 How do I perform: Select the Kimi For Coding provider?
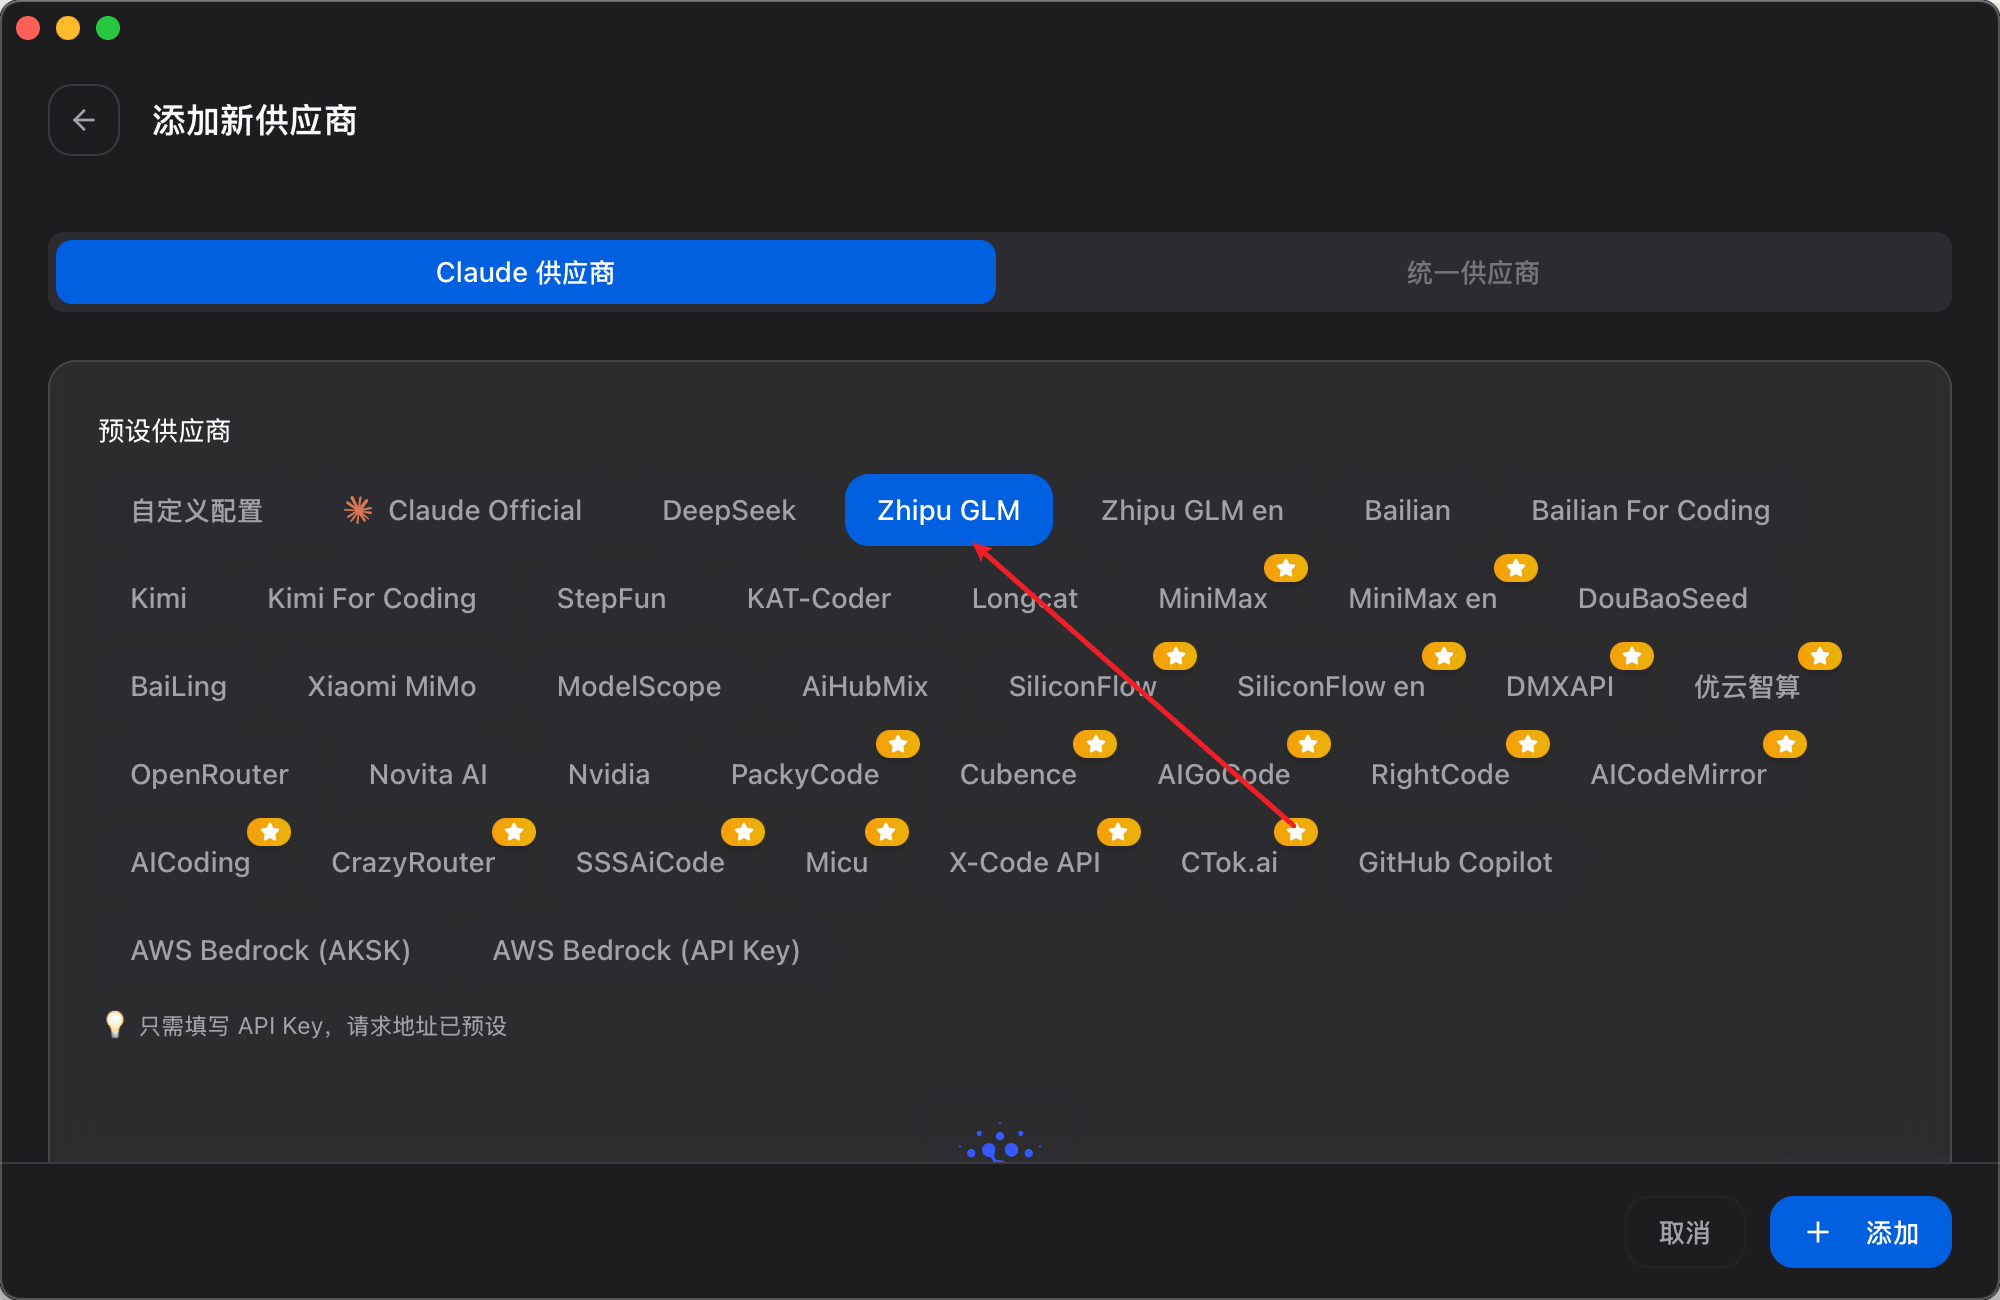tap(370, 598)
